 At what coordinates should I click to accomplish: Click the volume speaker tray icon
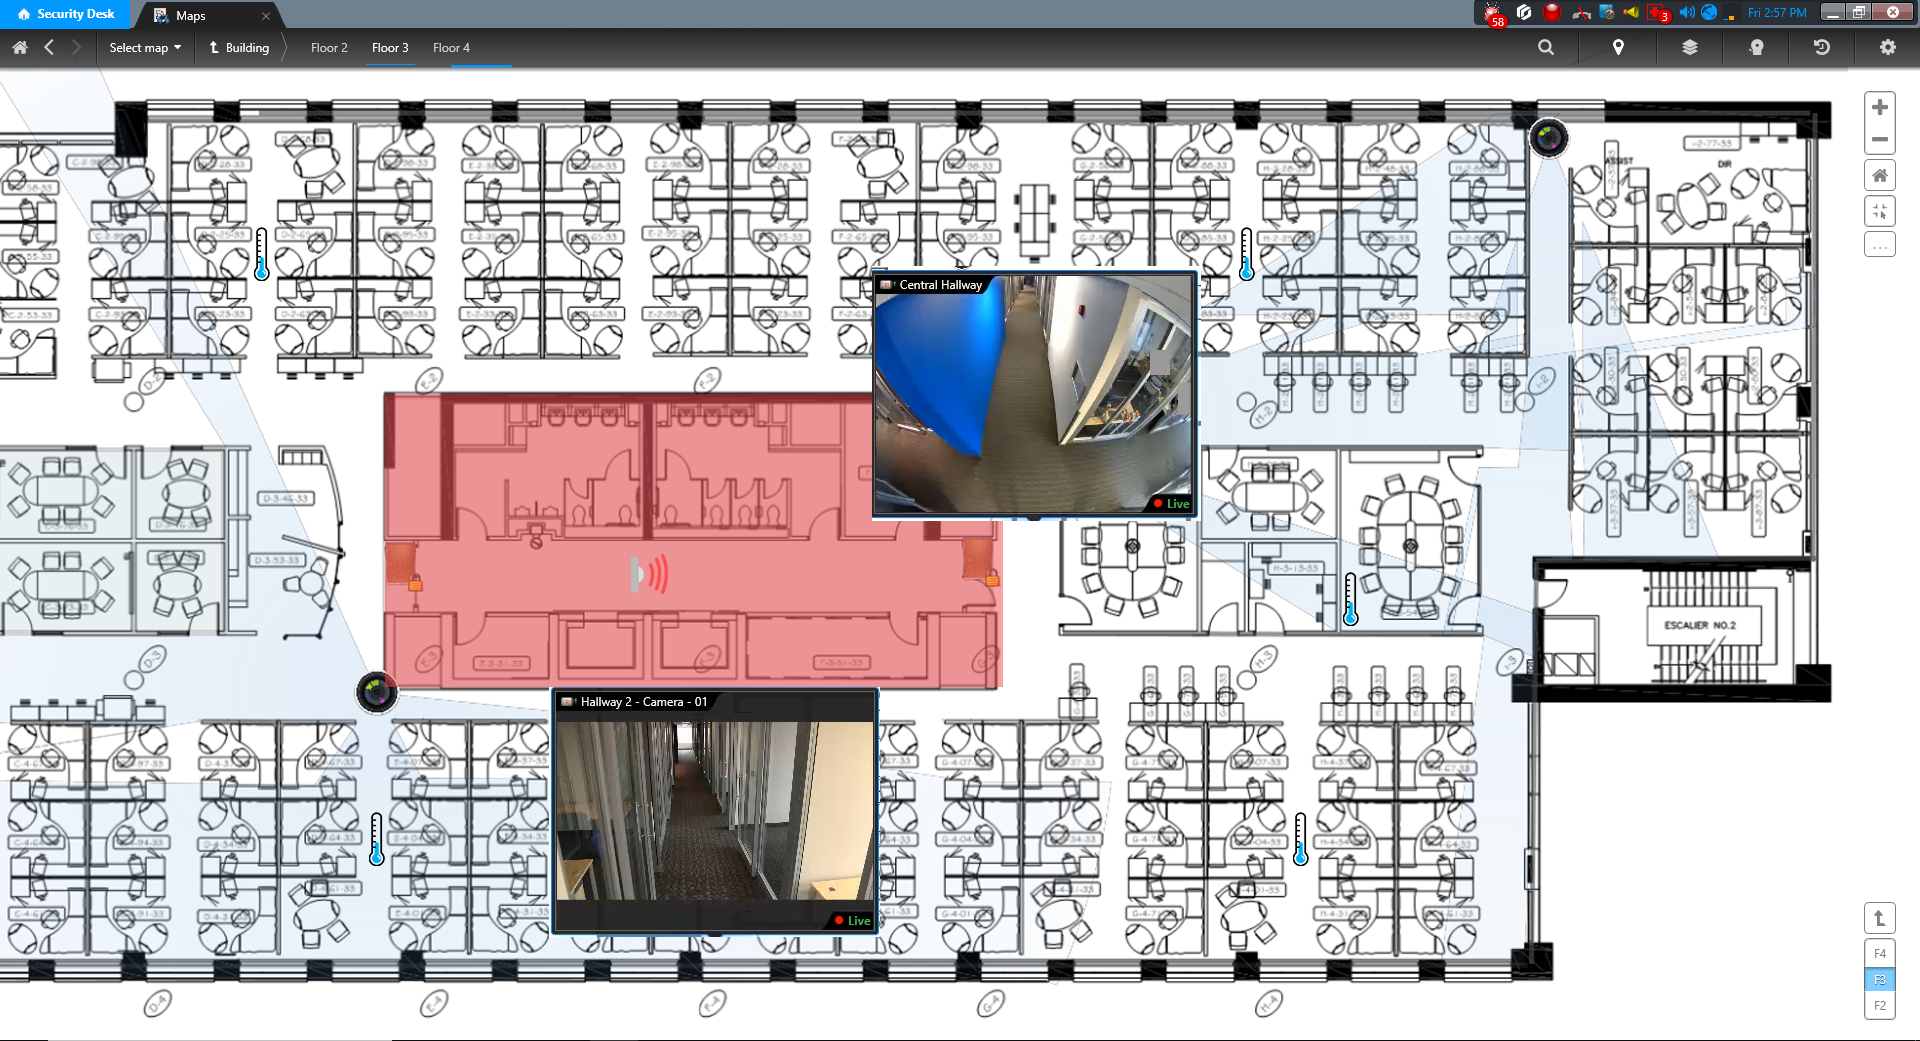tap(1686, 13)
